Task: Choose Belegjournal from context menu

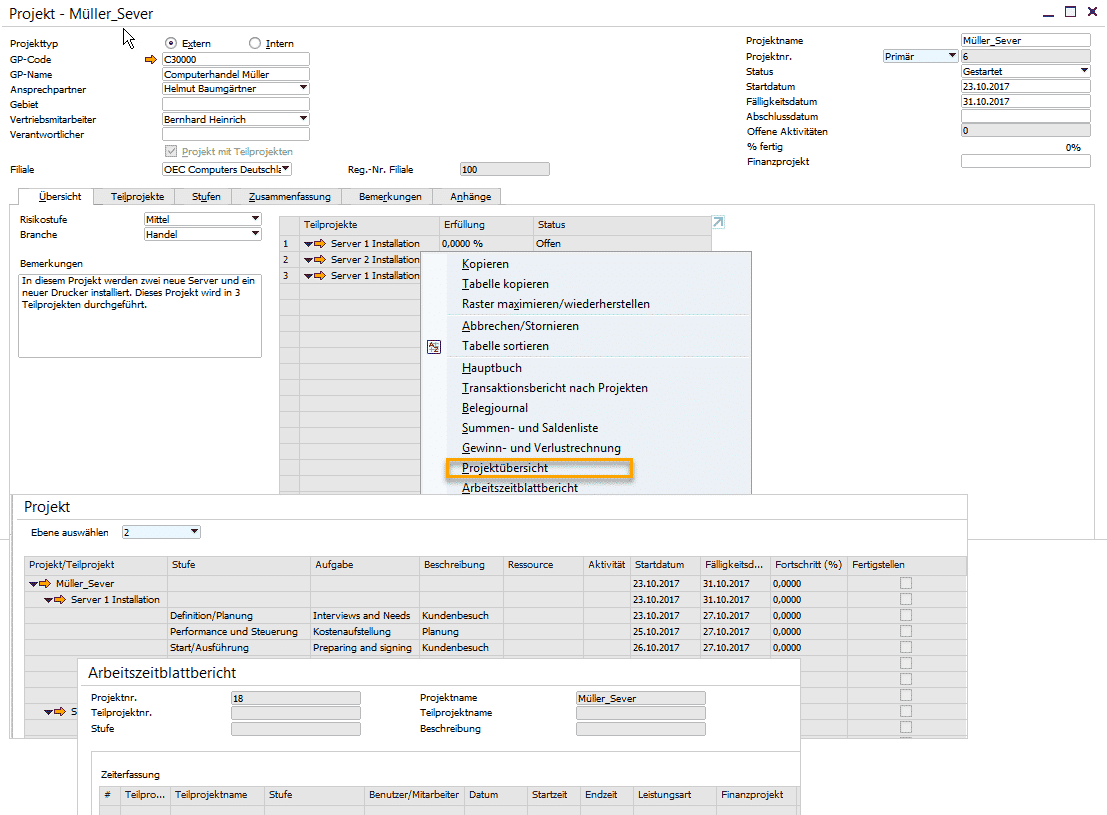Action: click(x=495, y=408)
